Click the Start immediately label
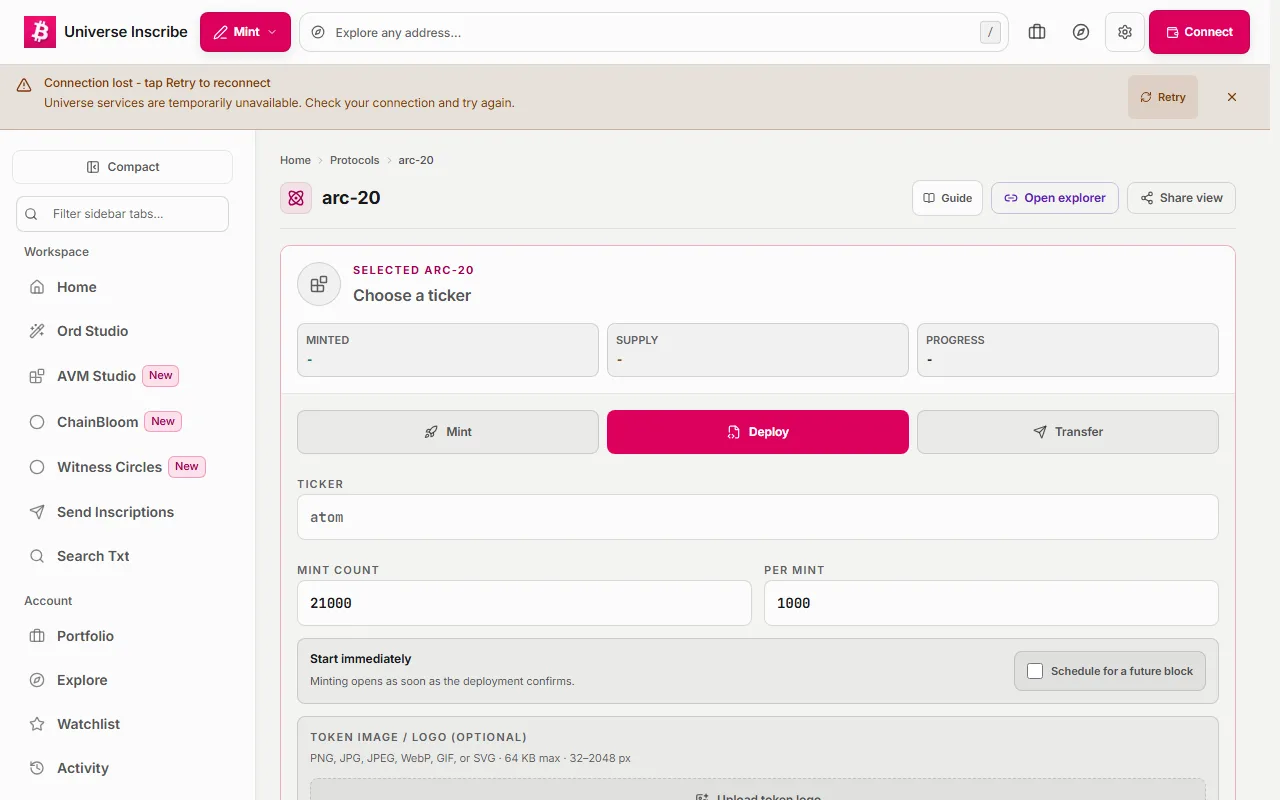1280x800 pixels. coord(361,659)
